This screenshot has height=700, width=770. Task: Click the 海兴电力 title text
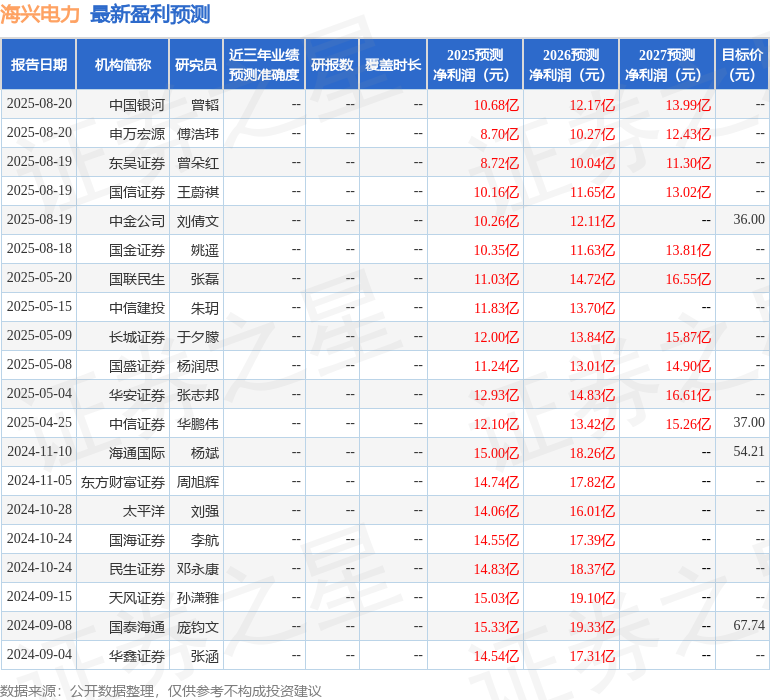click(x=40, y=14)
